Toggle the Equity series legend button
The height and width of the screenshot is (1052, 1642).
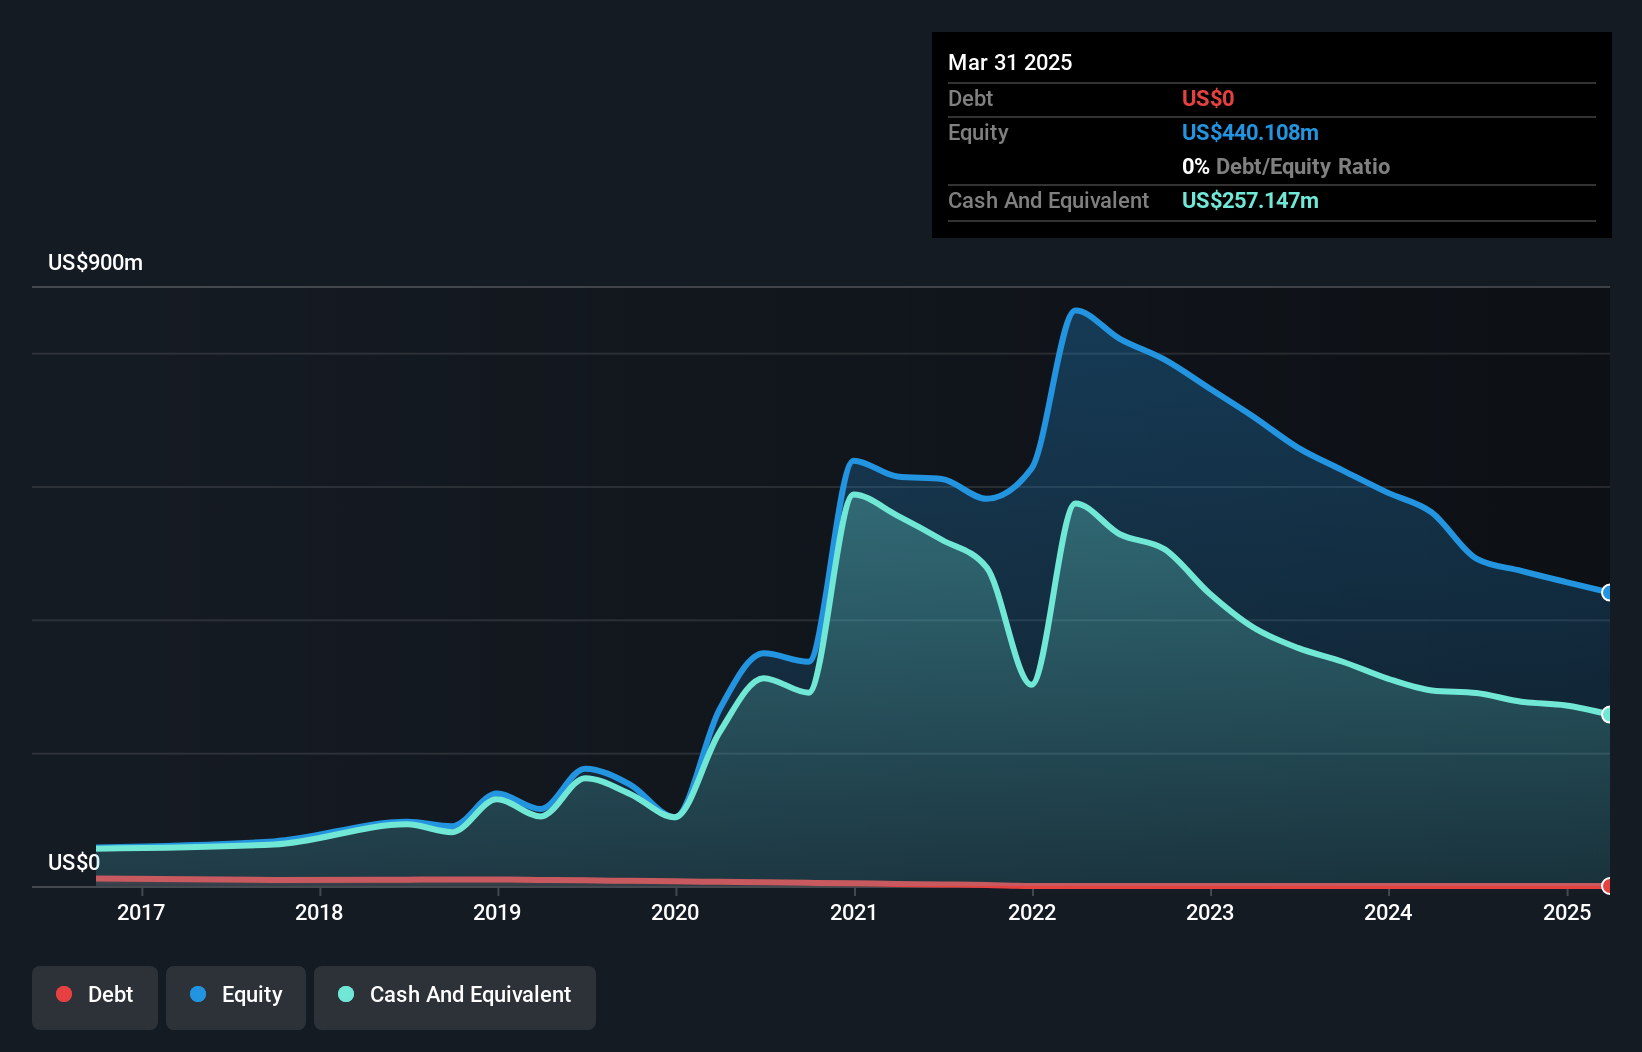(236, 997)
